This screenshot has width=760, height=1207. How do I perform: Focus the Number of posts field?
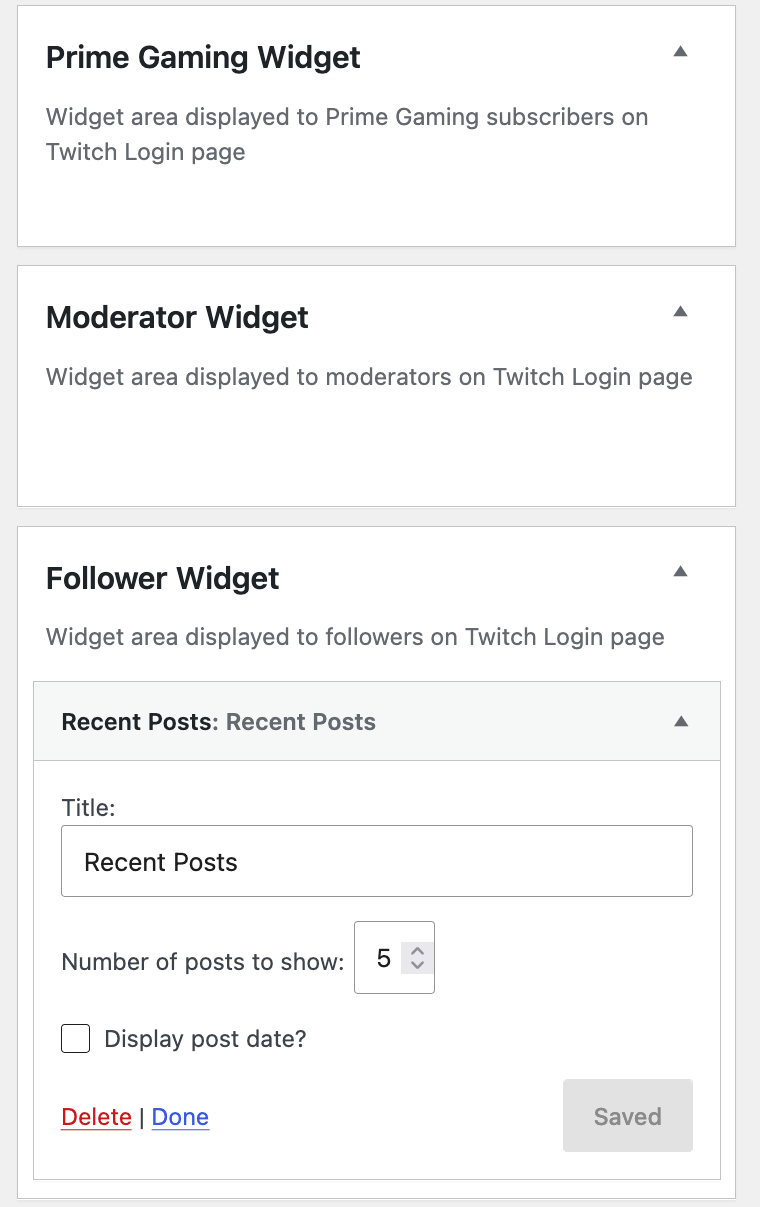coord(394,958)
